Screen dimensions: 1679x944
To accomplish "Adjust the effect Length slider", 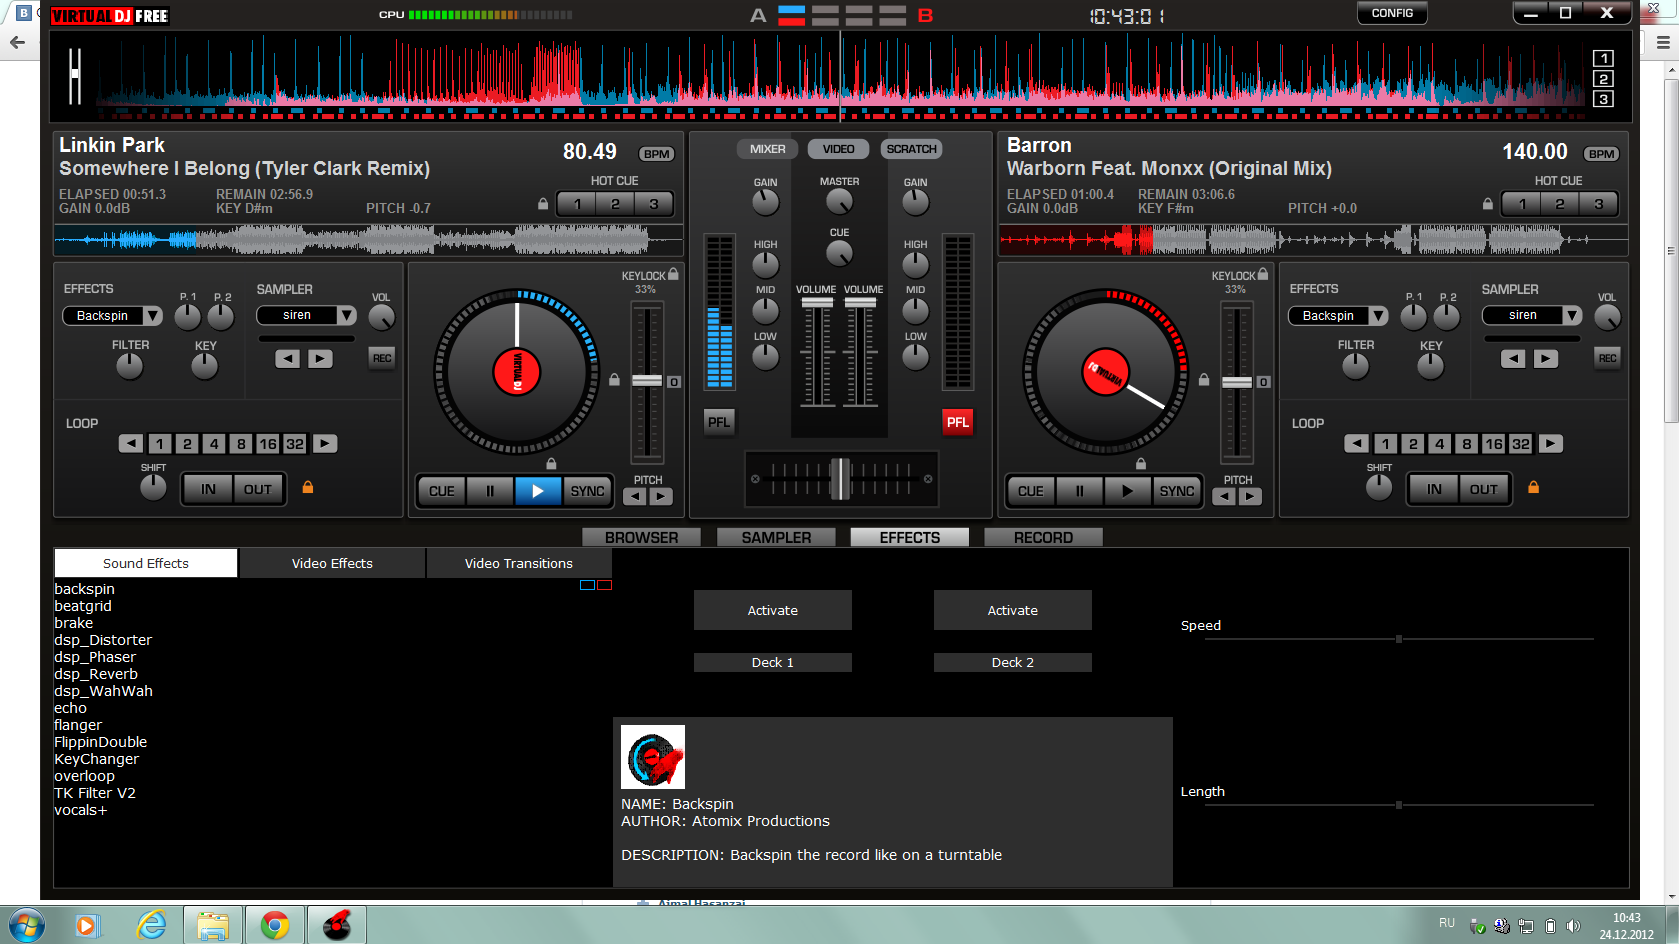I will pos(1398,804).
